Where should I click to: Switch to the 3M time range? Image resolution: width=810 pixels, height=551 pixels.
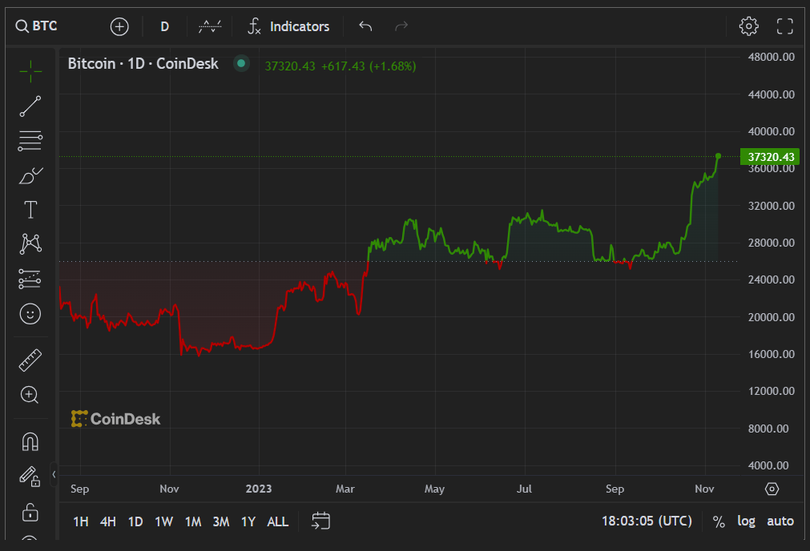(x=221, y=521)
